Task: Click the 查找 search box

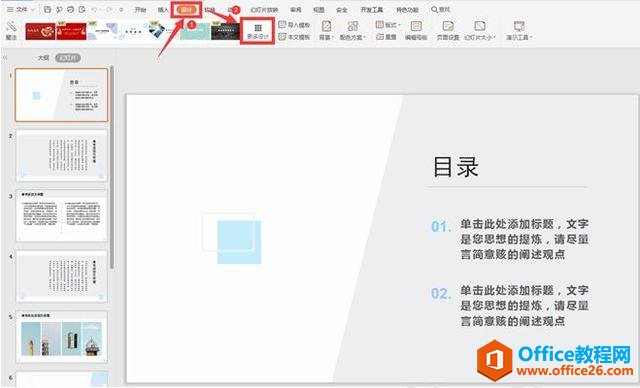Action: pos(441,9)
